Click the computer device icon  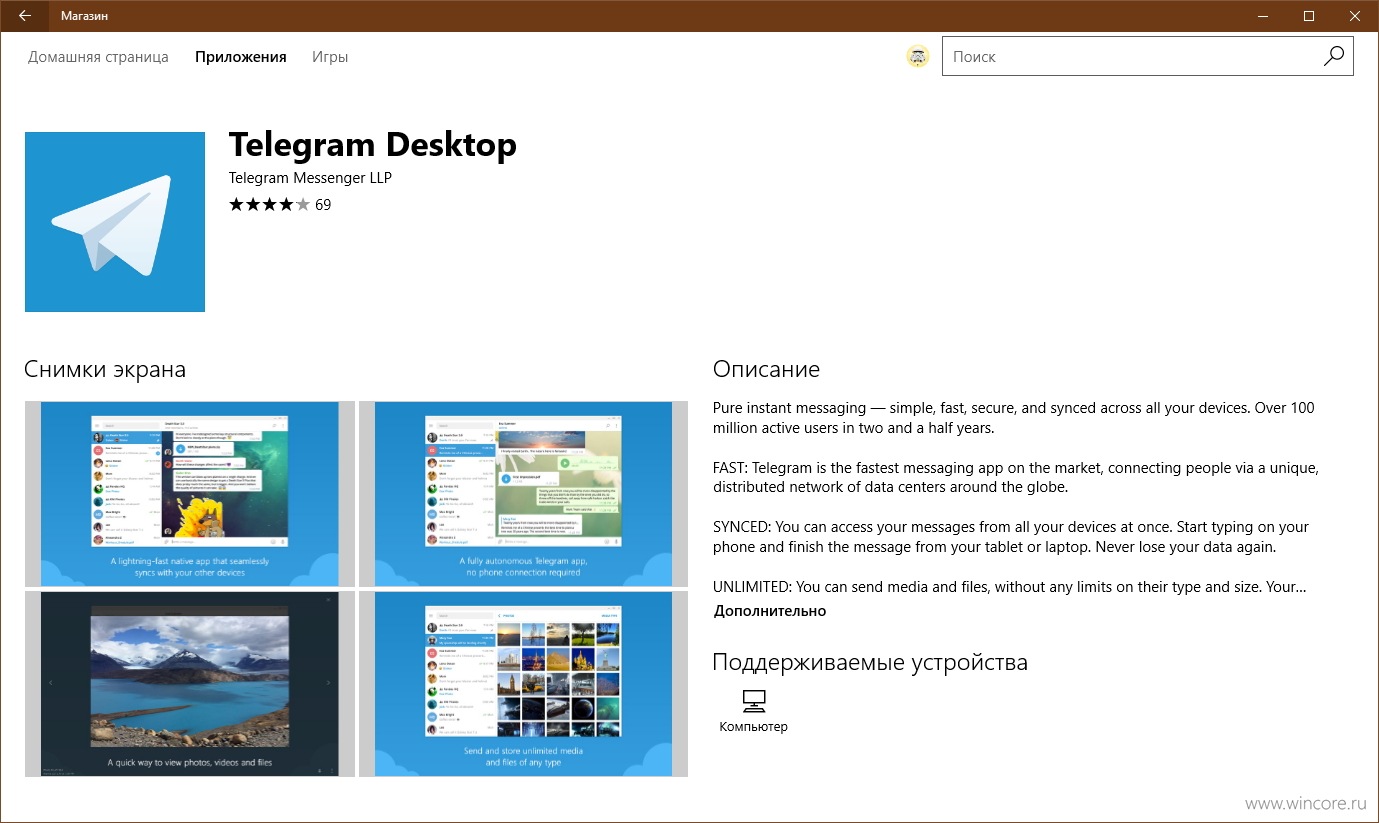click(754, 700)
